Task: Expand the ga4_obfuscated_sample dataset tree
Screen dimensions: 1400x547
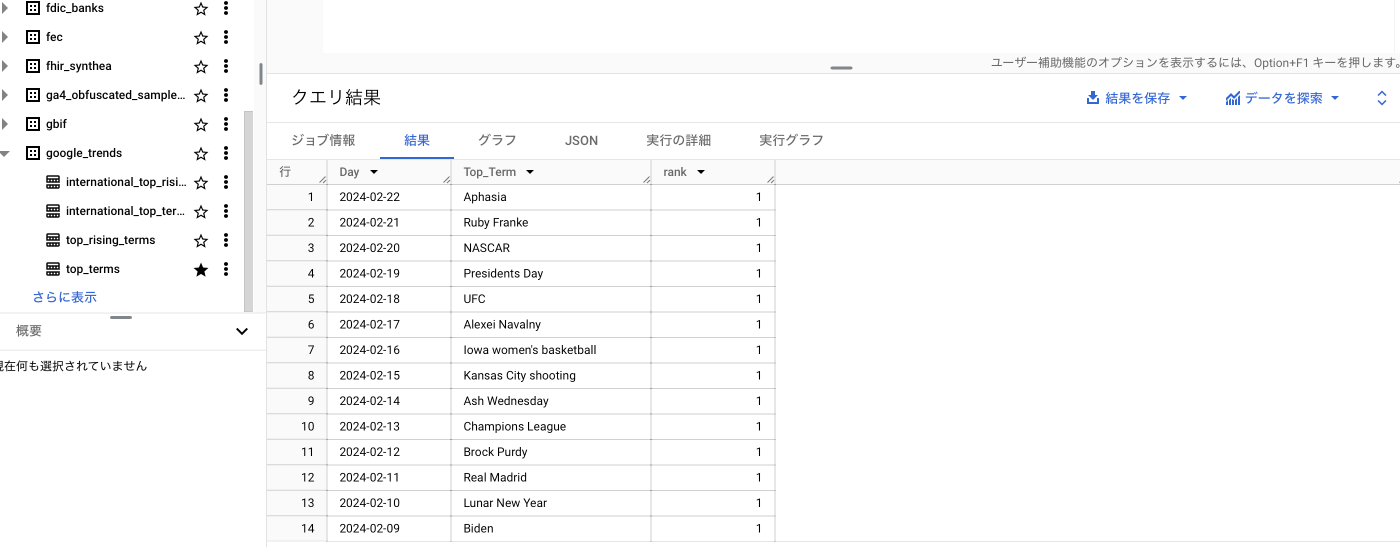Action: (5, 95)
